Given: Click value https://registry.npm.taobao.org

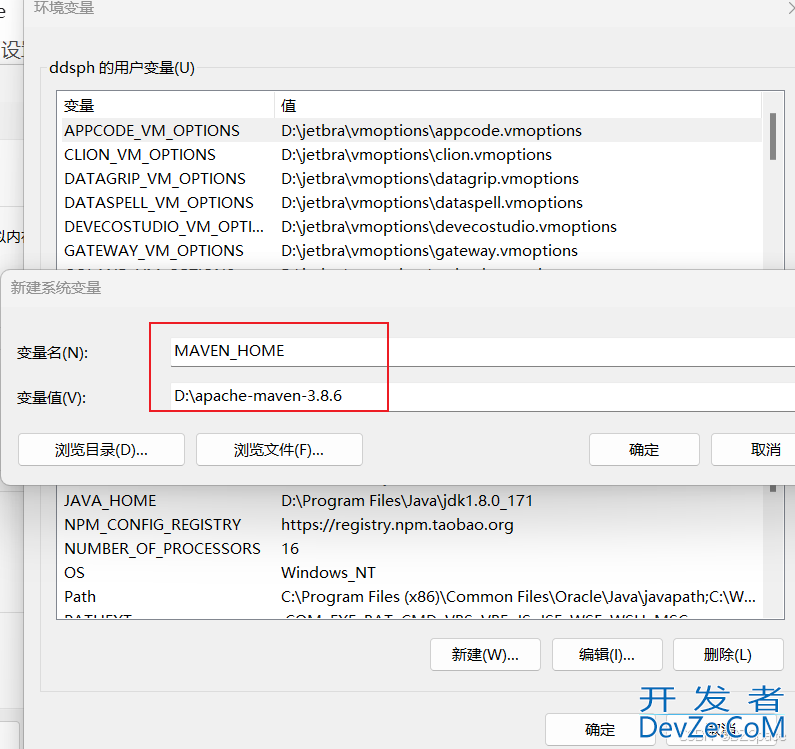Looking at the screenshot, I should tap(397, 525).
